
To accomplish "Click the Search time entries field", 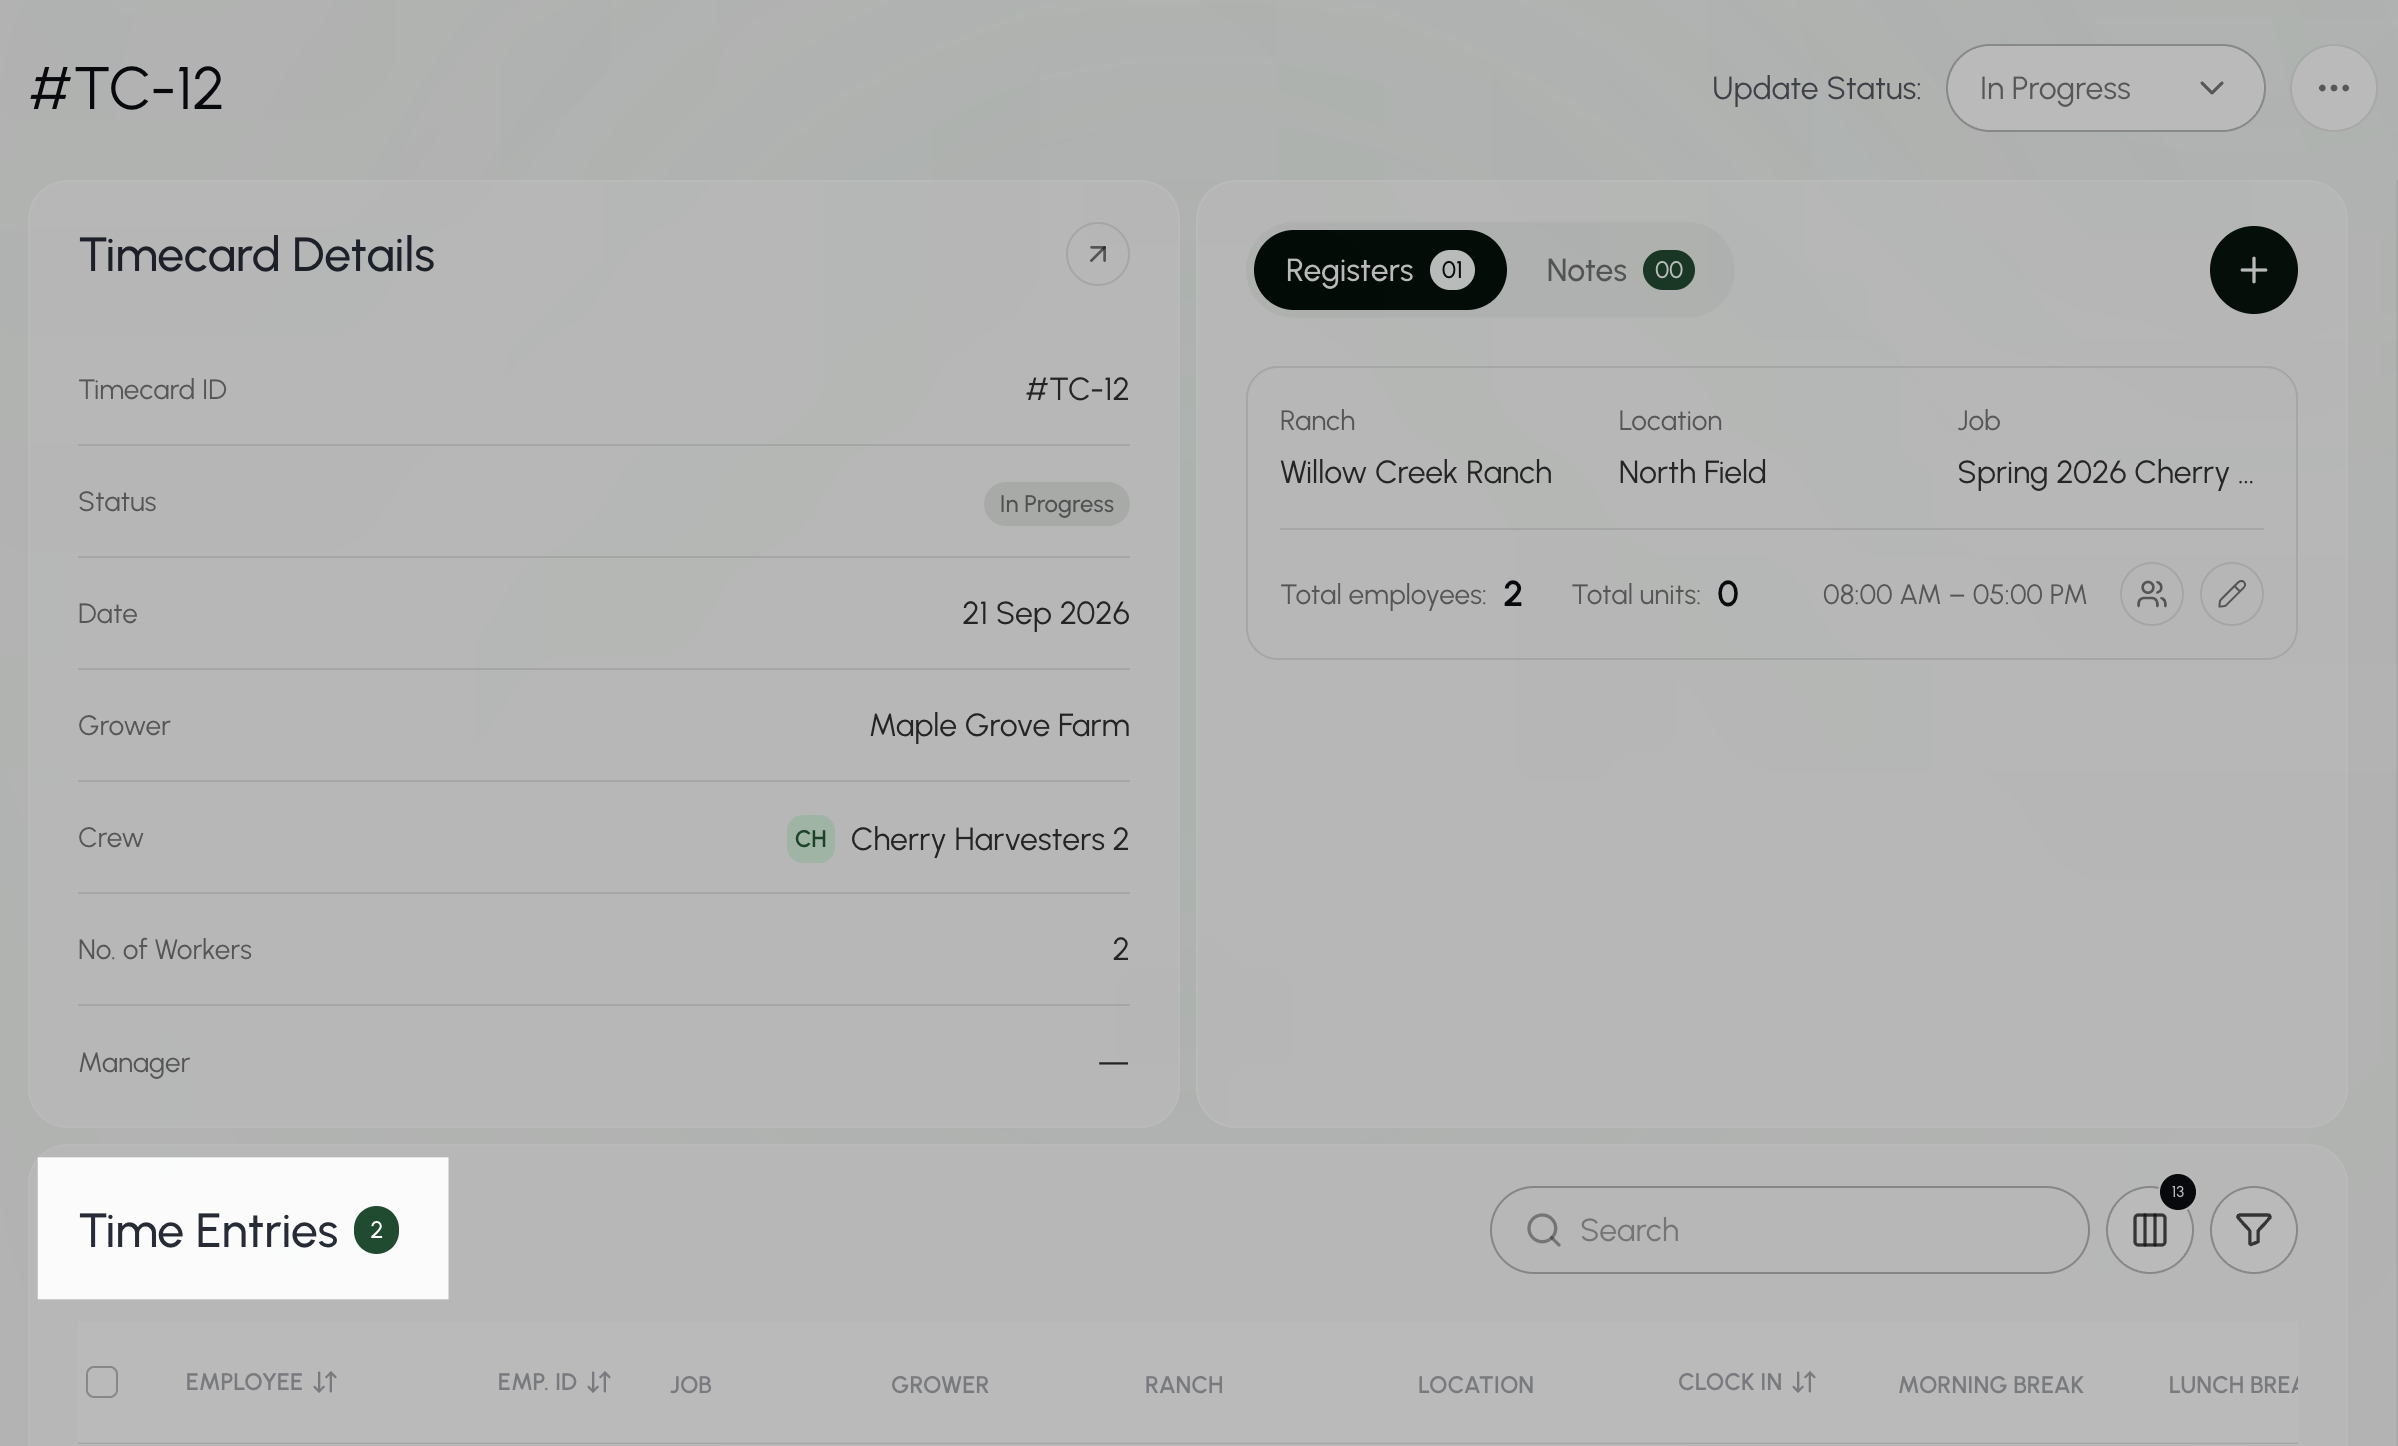I will pyautogui.click(x=1789, y=1230).
